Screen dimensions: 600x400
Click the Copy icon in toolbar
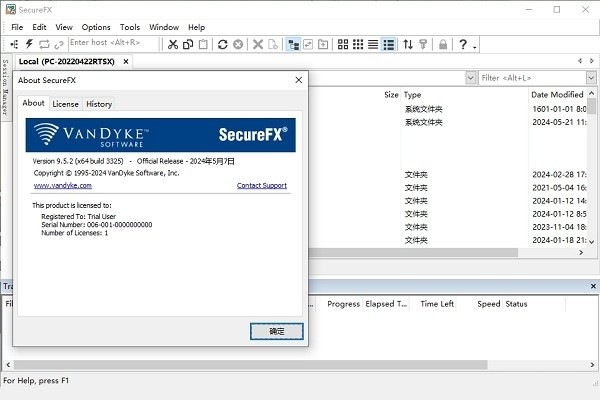pos(189,44)
